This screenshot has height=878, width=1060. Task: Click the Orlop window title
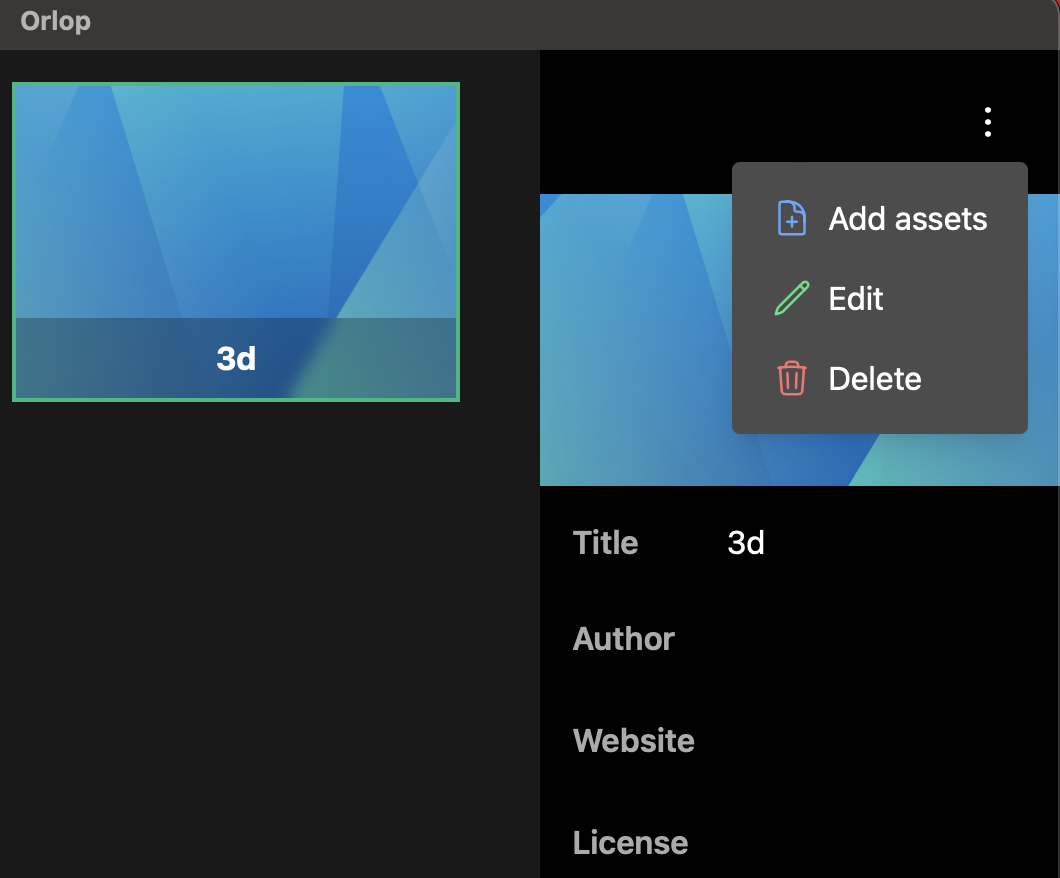pos(55,22)
